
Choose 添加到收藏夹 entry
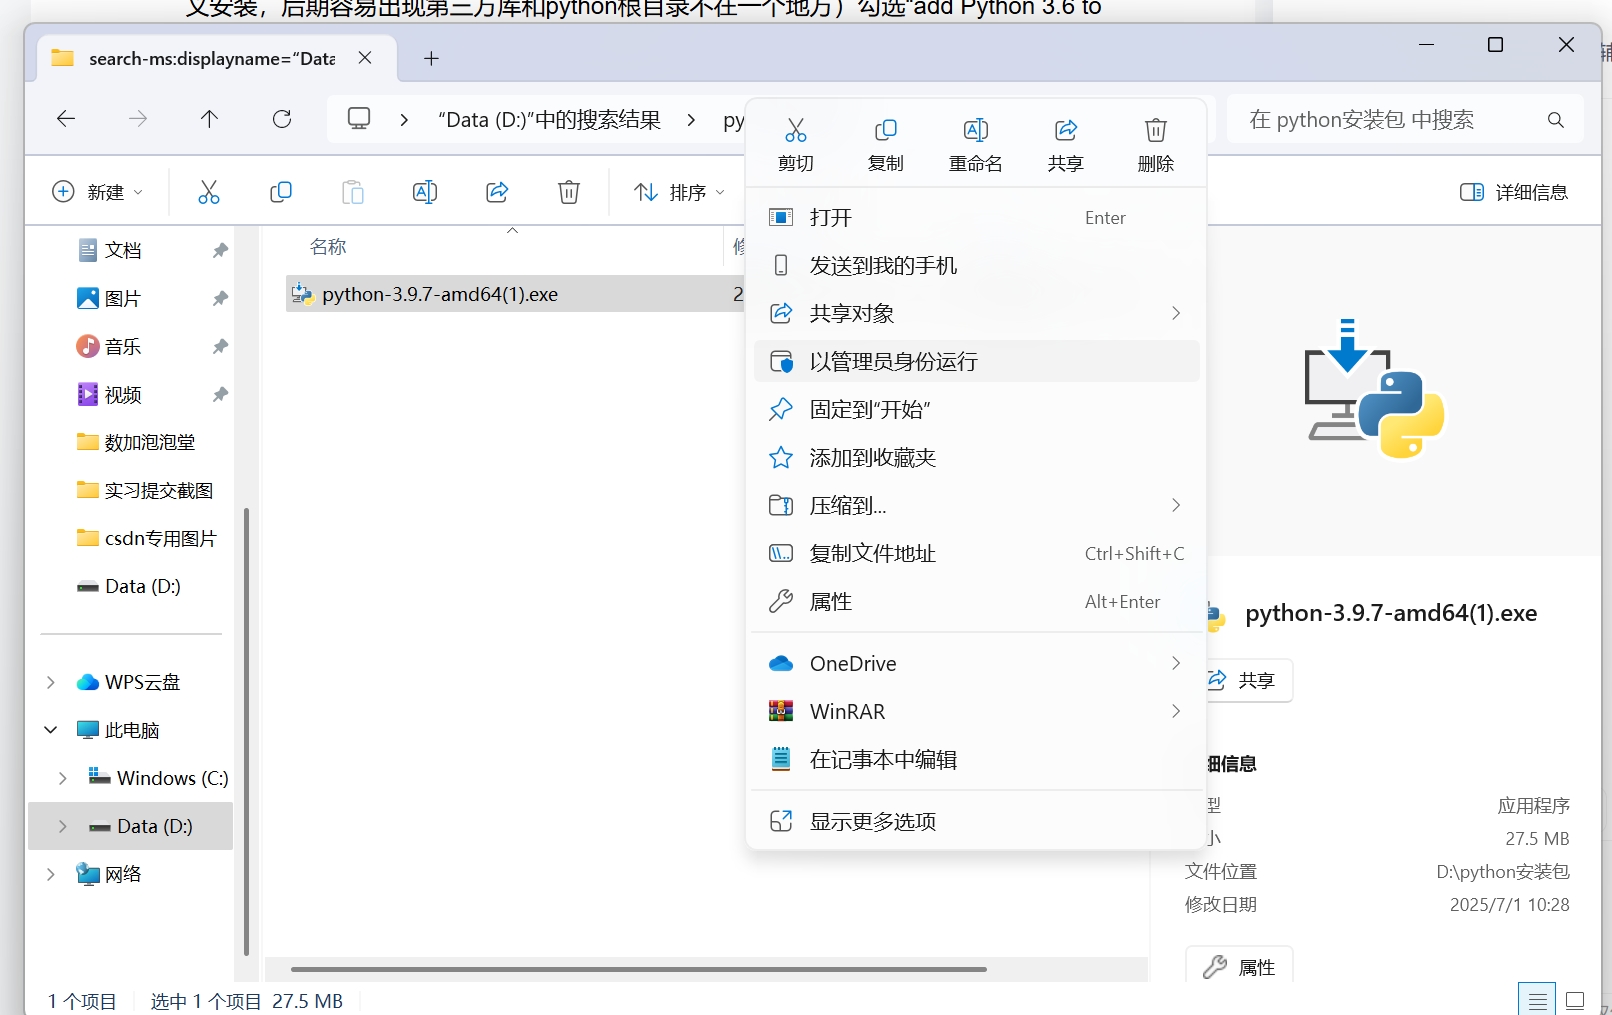[976, 458]
